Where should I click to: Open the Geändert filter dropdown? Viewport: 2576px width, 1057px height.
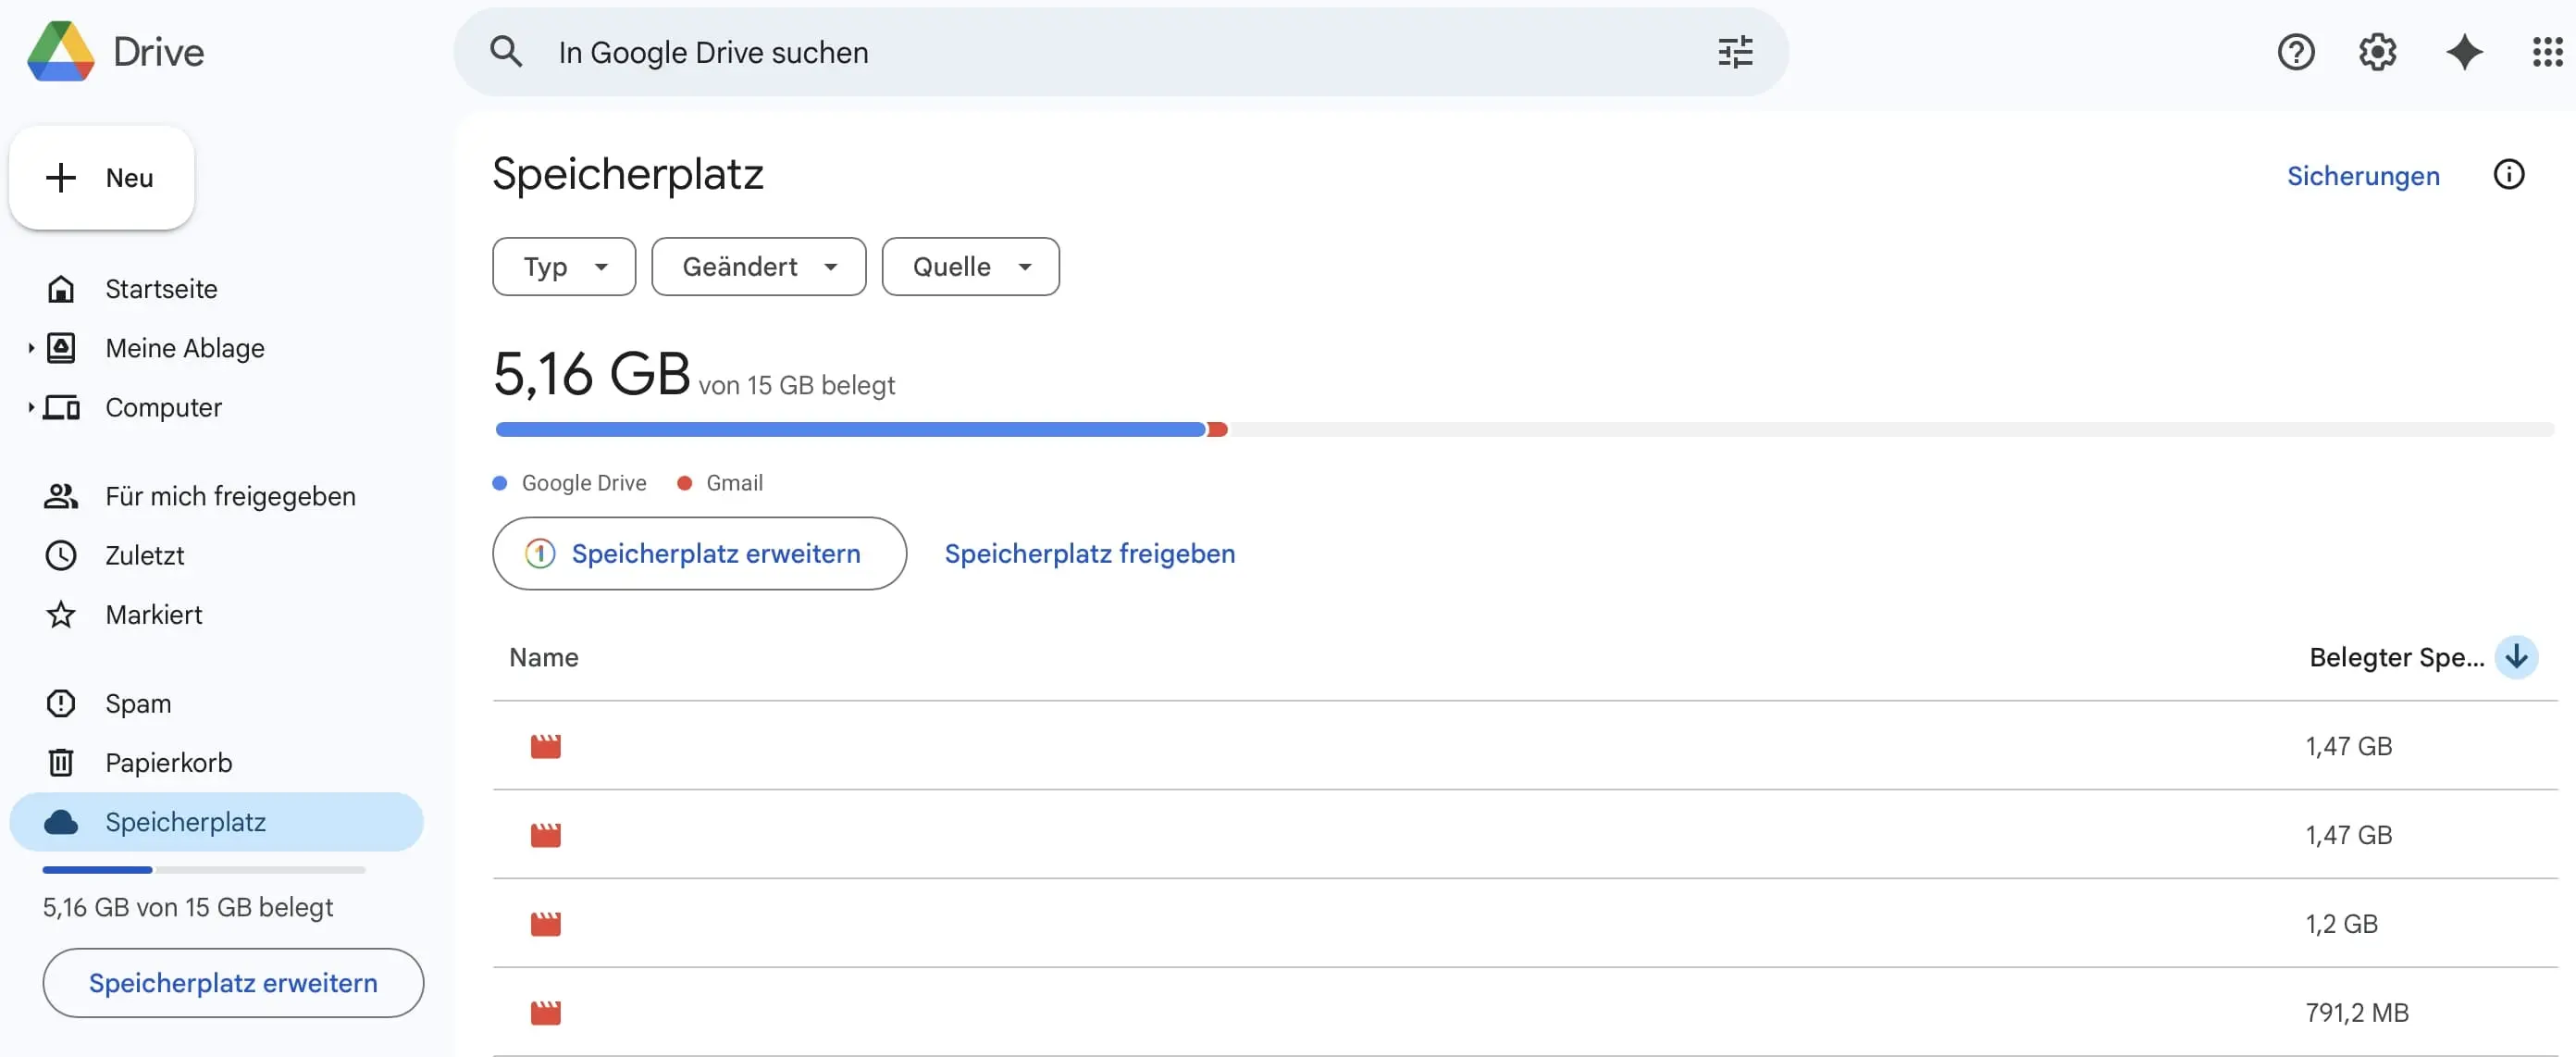(x=759, y=267)
